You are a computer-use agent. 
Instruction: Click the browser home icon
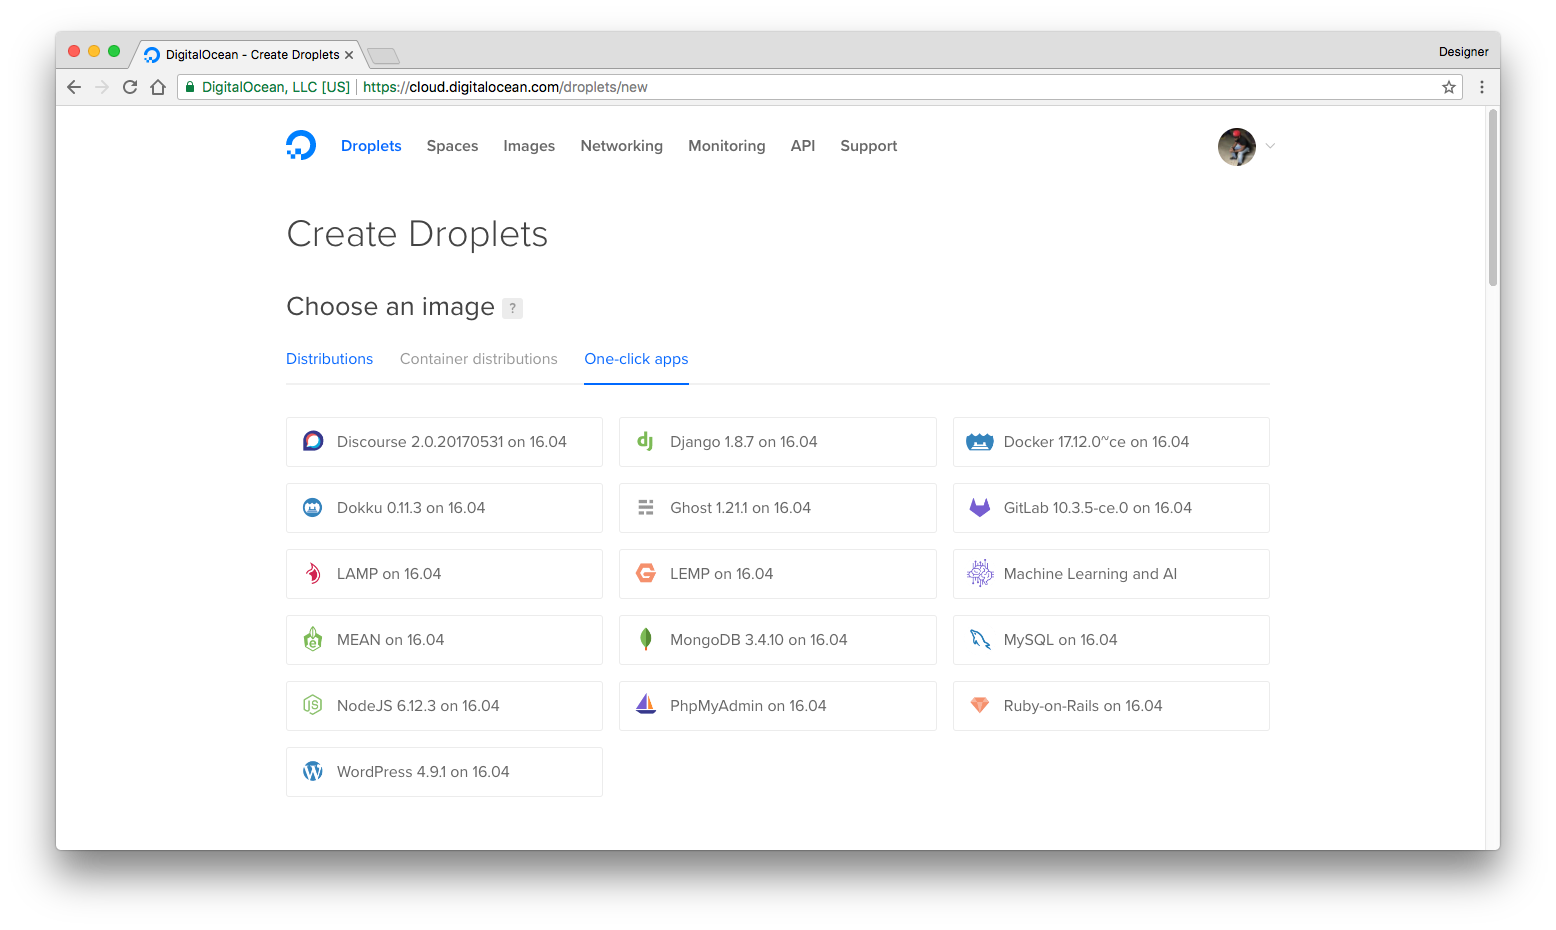click(x=158, y=87)
